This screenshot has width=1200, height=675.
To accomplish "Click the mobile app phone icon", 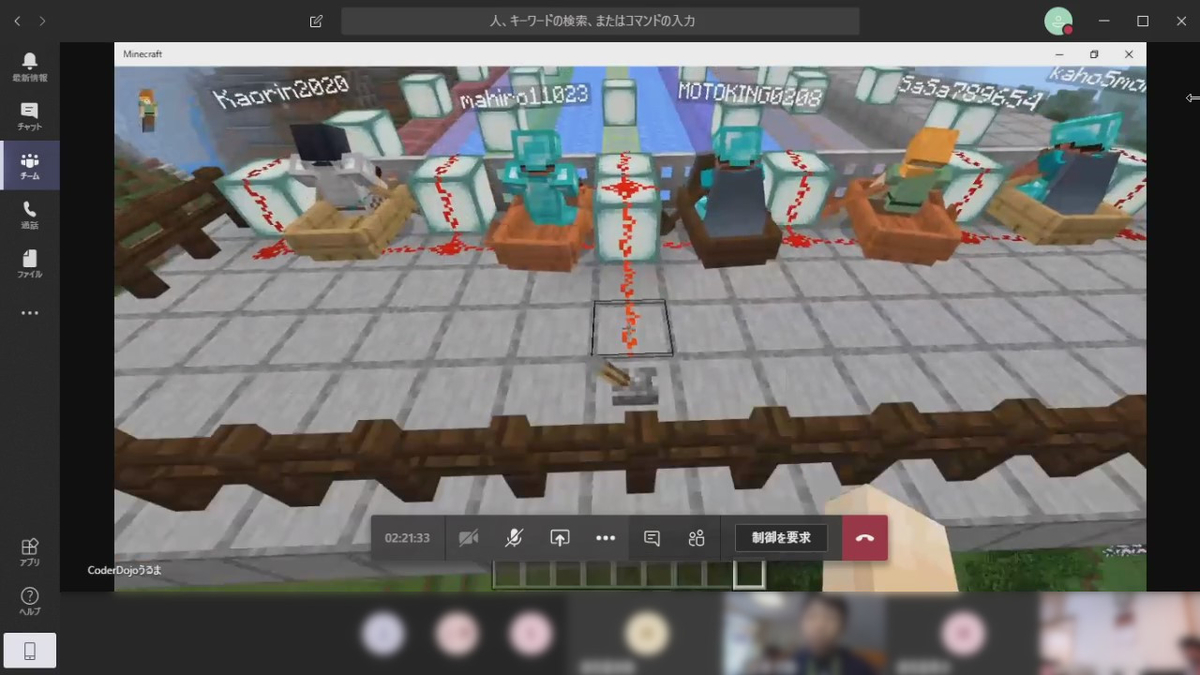I will coord(29,651).
